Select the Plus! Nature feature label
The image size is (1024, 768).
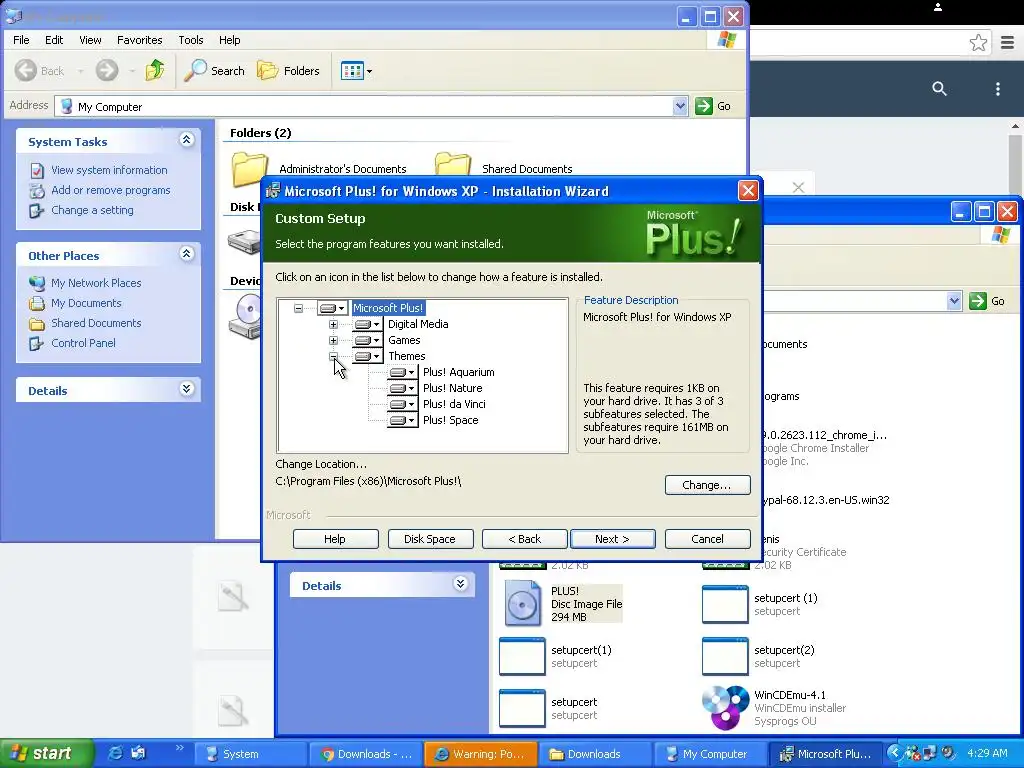453,388
